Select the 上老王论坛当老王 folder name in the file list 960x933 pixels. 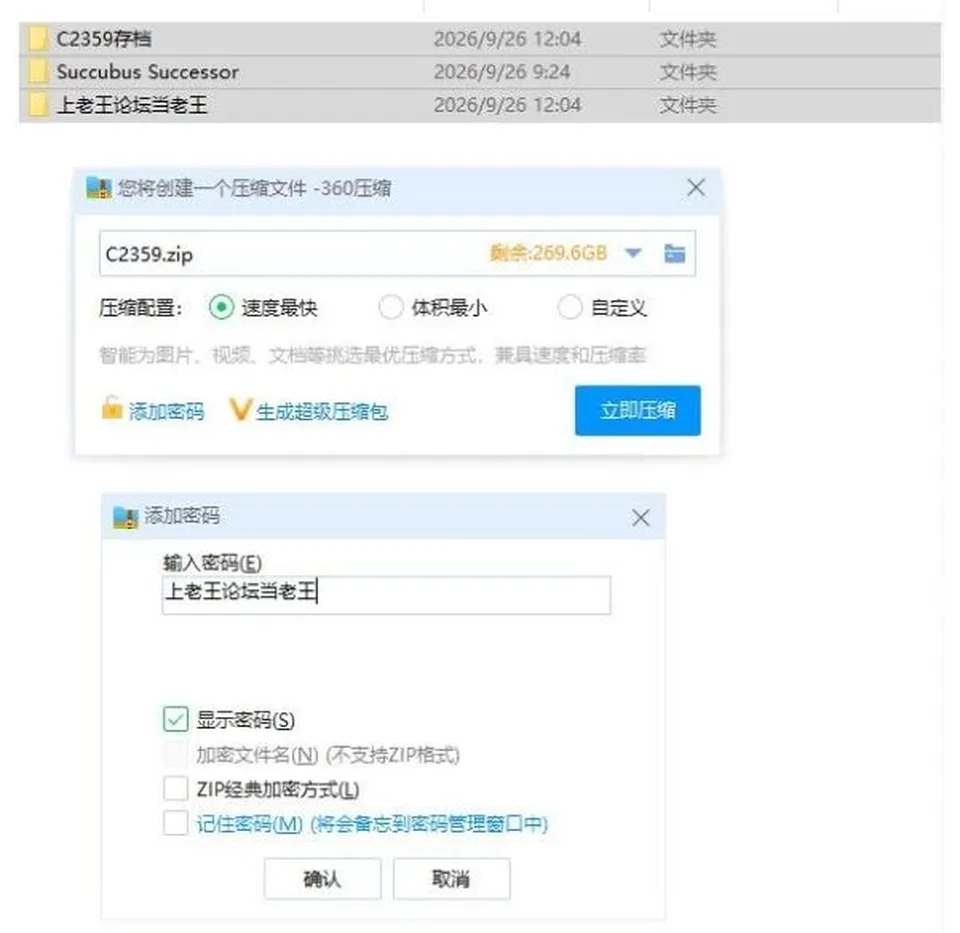[132, 105]
